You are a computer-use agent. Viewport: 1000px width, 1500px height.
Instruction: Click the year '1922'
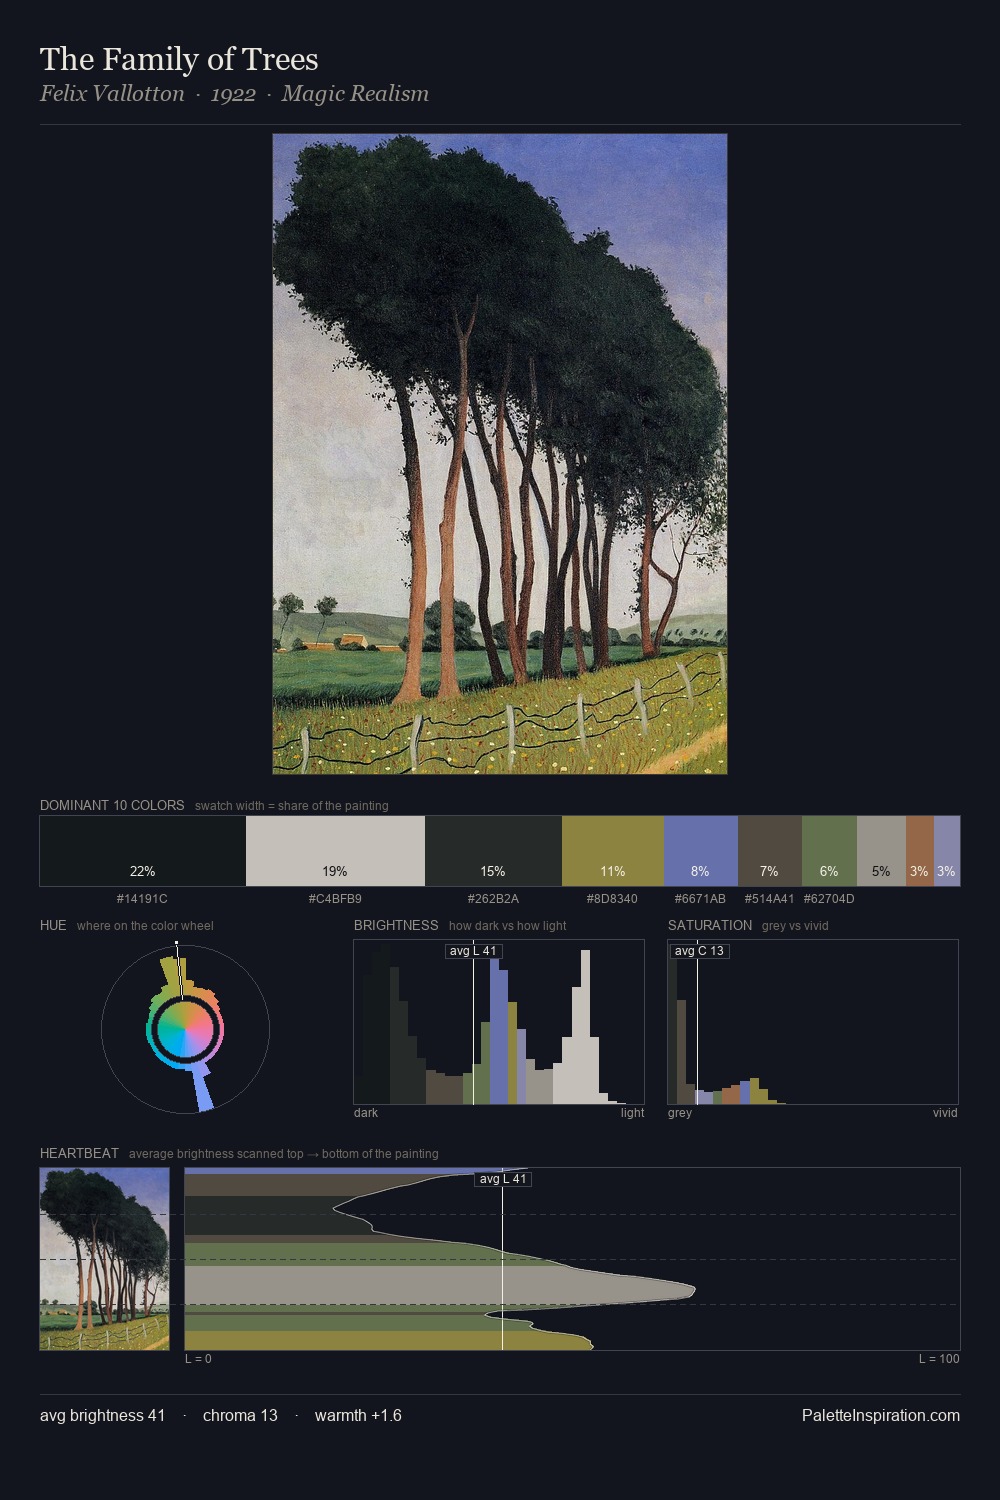point(233,94)
